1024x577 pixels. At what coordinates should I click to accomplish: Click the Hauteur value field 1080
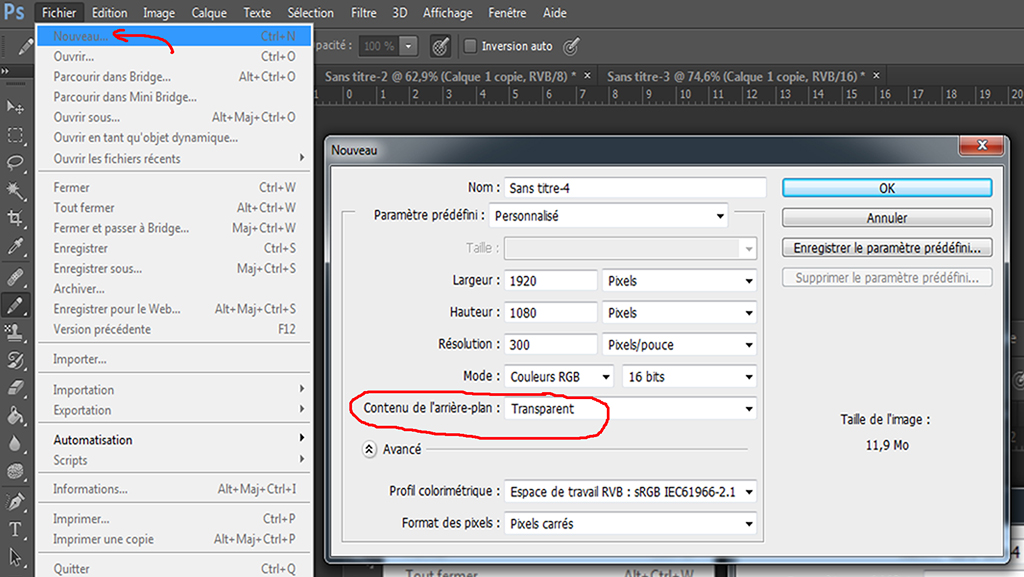[x=551, y=313]
